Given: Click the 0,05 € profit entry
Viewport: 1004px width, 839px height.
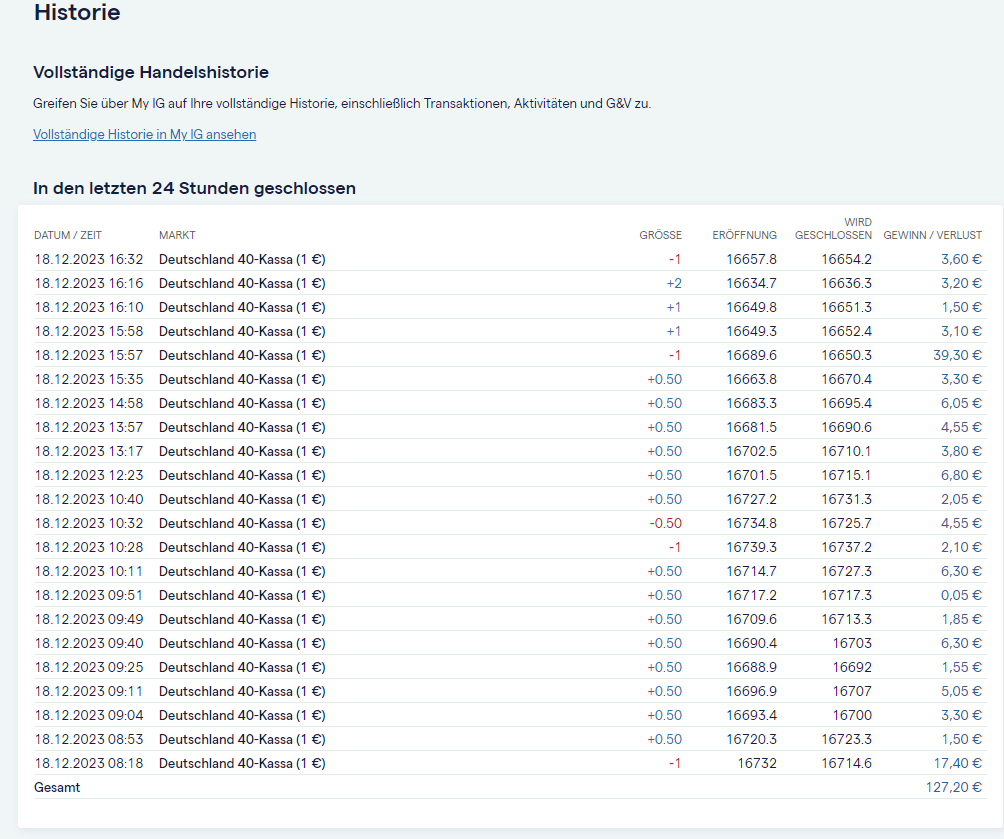Looking at the screenshot, I should click(958, 595).
